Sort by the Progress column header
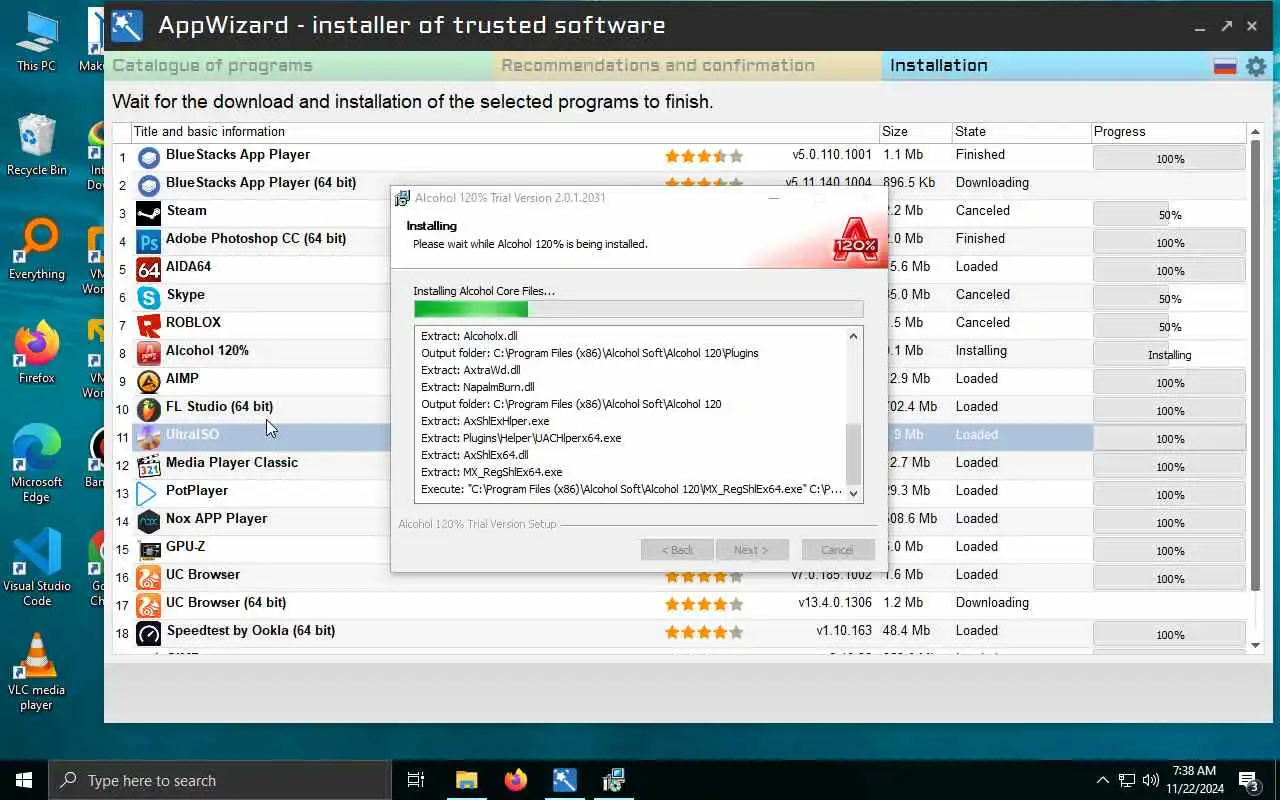Image resolution: width=1280 pixels, height=800 pixels. (1170, 132)
